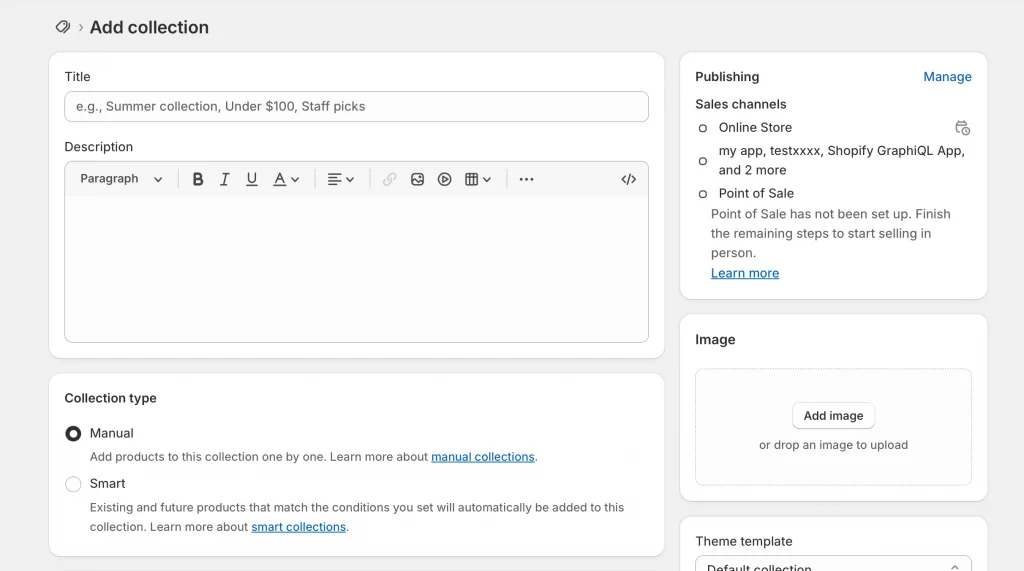Click the collection Title input field
The image size is (1024, 571).
(356, 107)
